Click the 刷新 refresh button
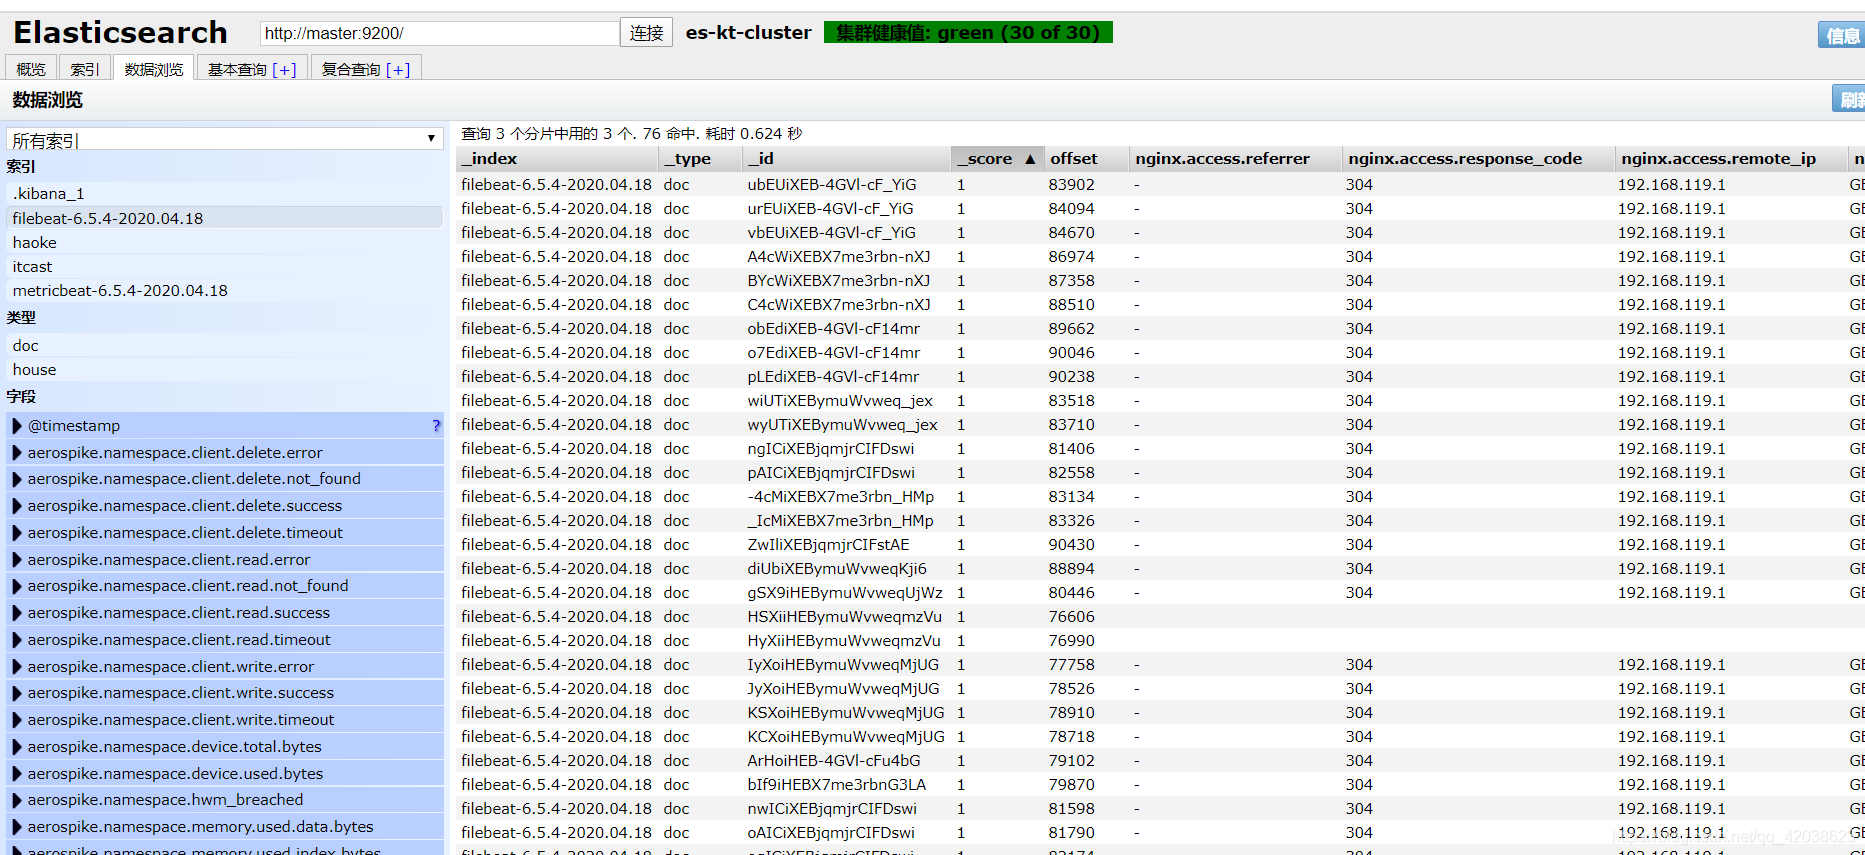Viewport: 1865px width, 855px height. pos(1849,99)
